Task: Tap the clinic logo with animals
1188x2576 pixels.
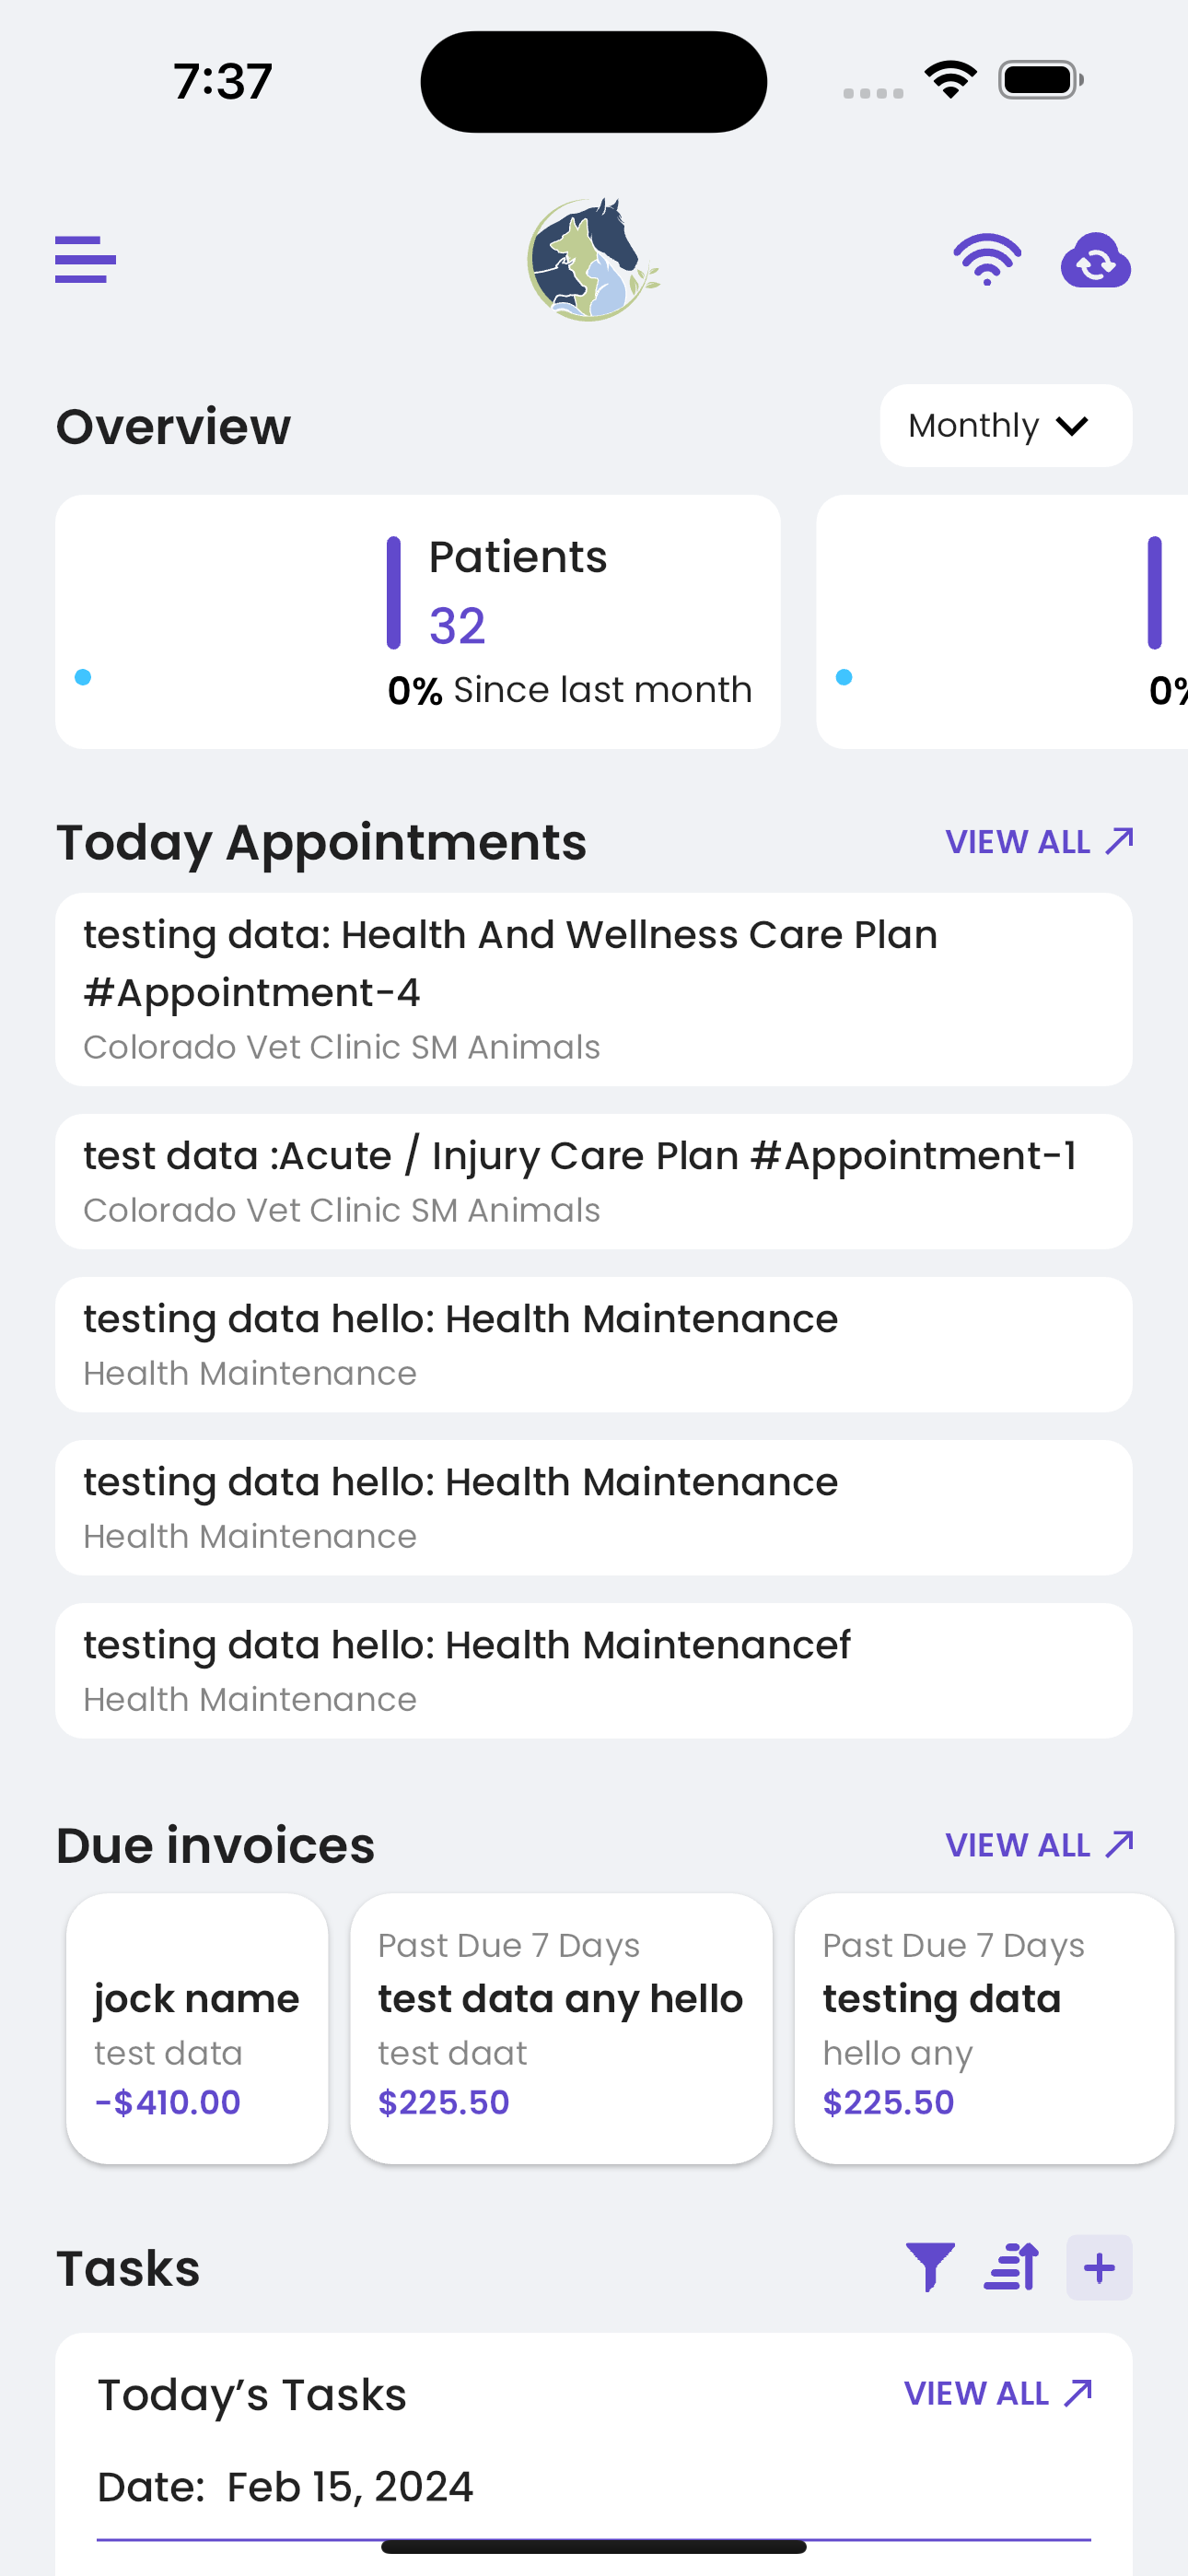Action: (593, 260)
